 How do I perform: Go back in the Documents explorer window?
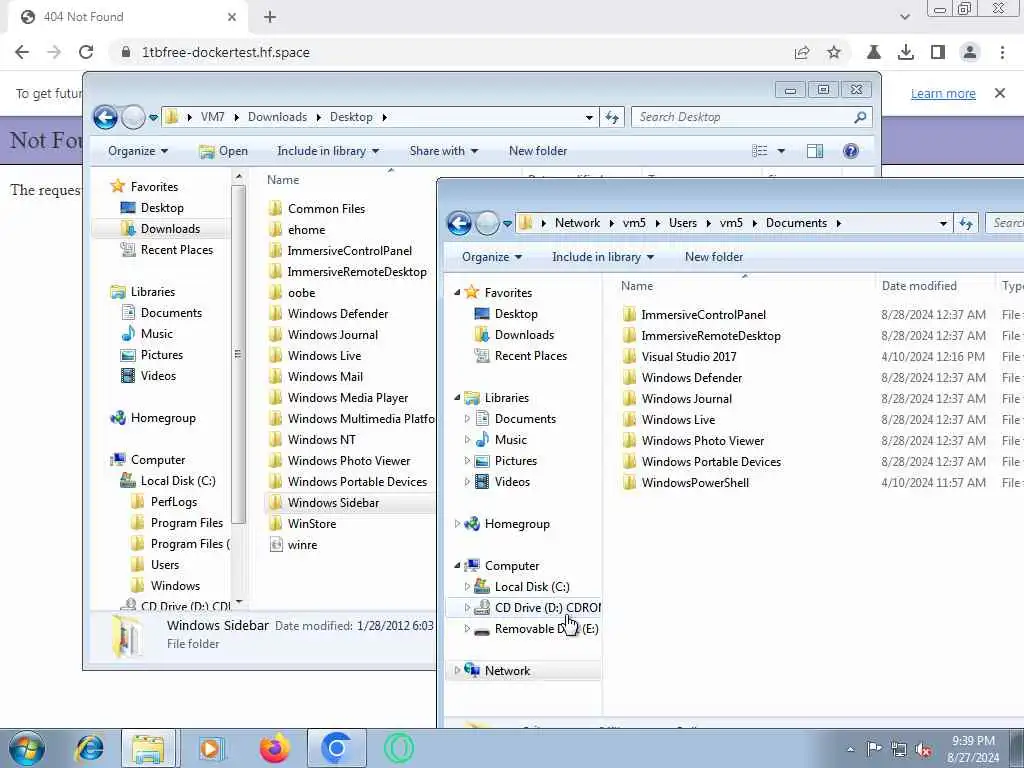459,223
